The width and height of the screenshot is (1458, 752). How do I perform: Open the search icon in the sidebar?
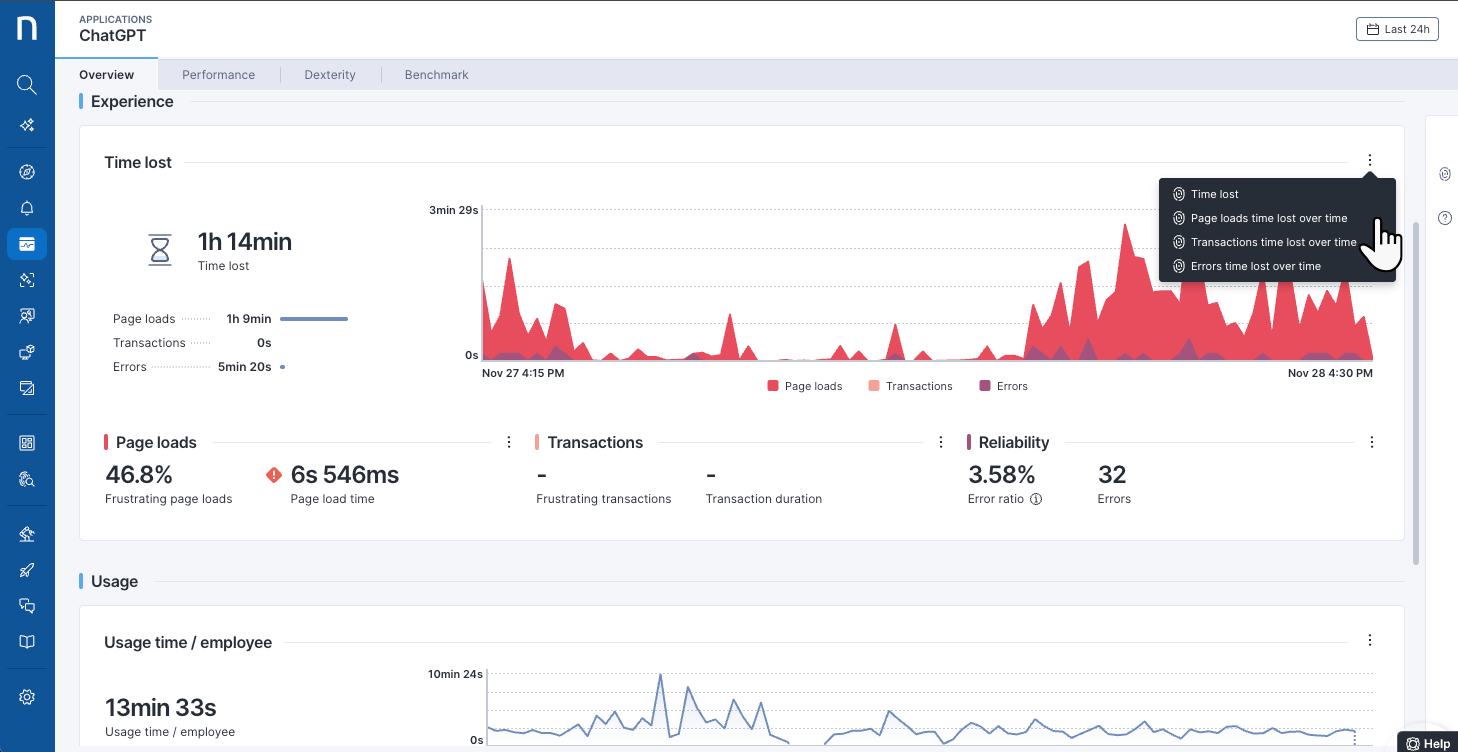(27, 84)
